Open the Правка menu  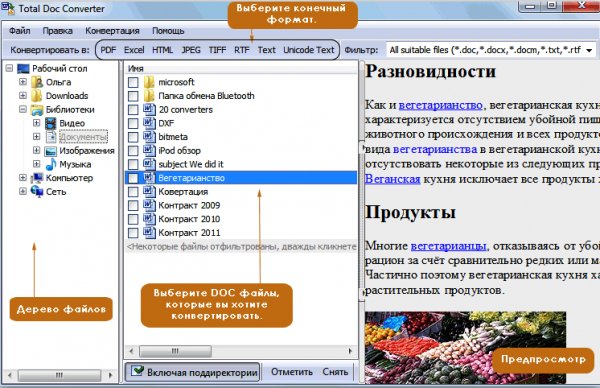point(57,31)
